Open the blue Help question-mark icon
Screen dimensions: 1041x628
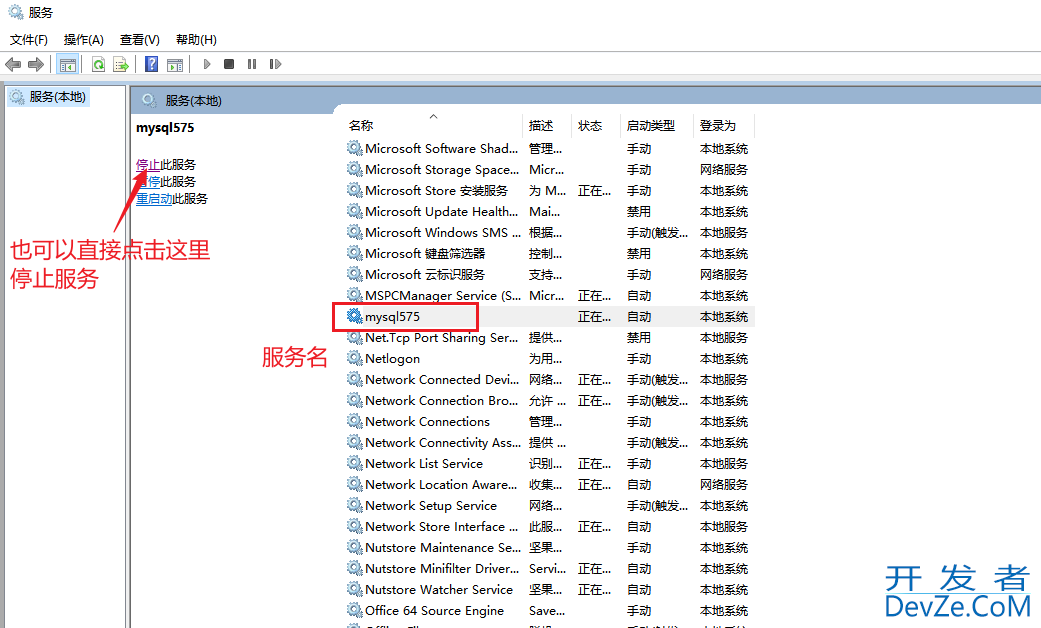coord(151,64)
